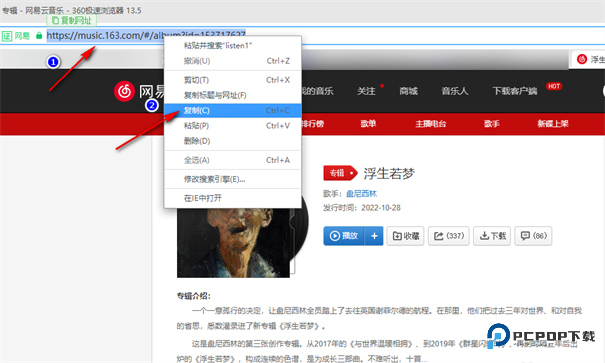
Task: Open the 新碟上架 sub-navigation tab
Action: 553,124
